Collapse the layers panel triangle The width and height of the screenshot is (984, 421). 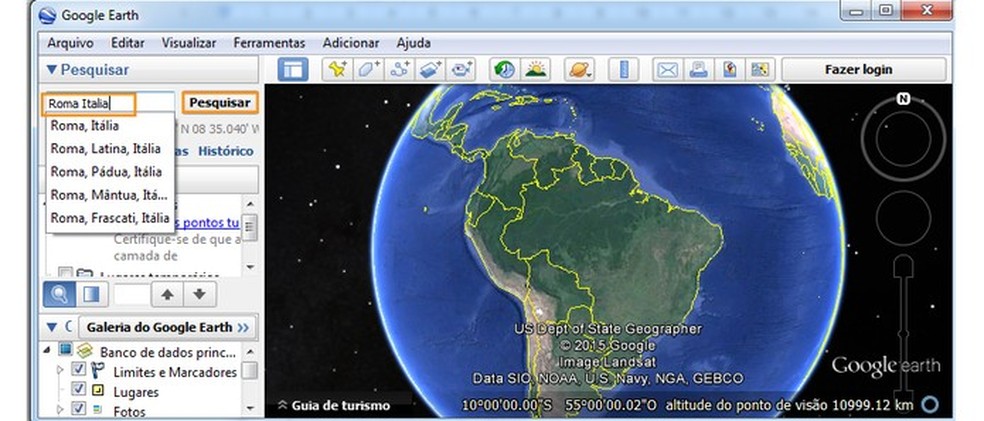click(51, 327)
